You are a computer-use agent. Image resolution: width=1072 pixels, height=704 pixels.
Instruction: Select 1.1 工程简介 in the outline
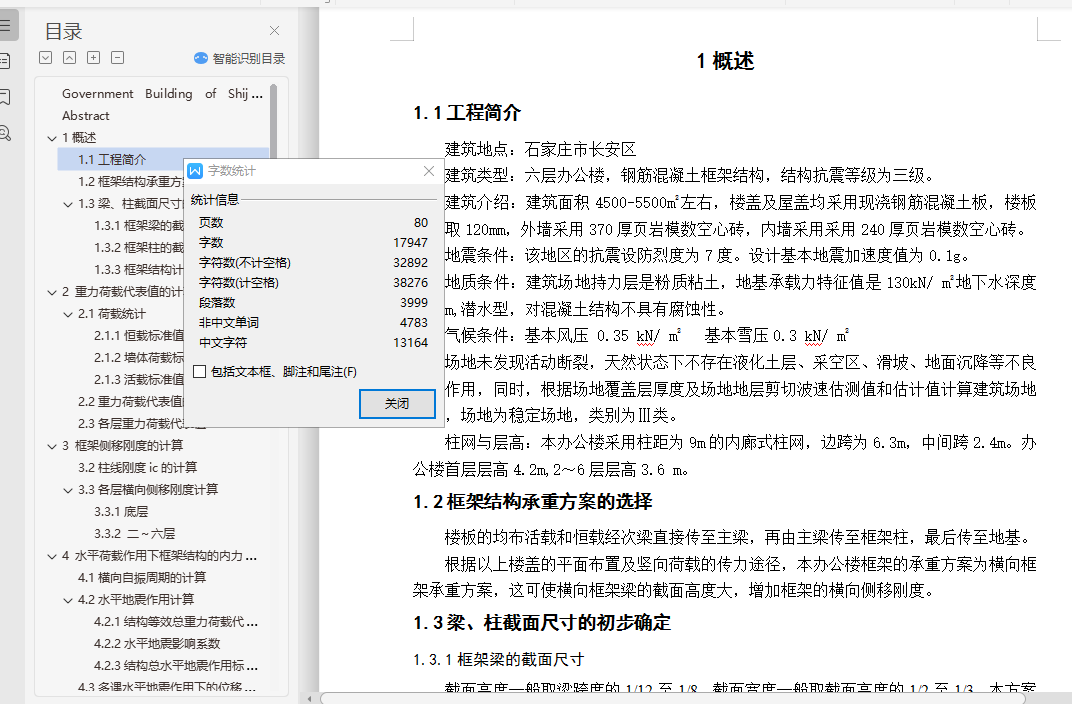pos(111,159)
